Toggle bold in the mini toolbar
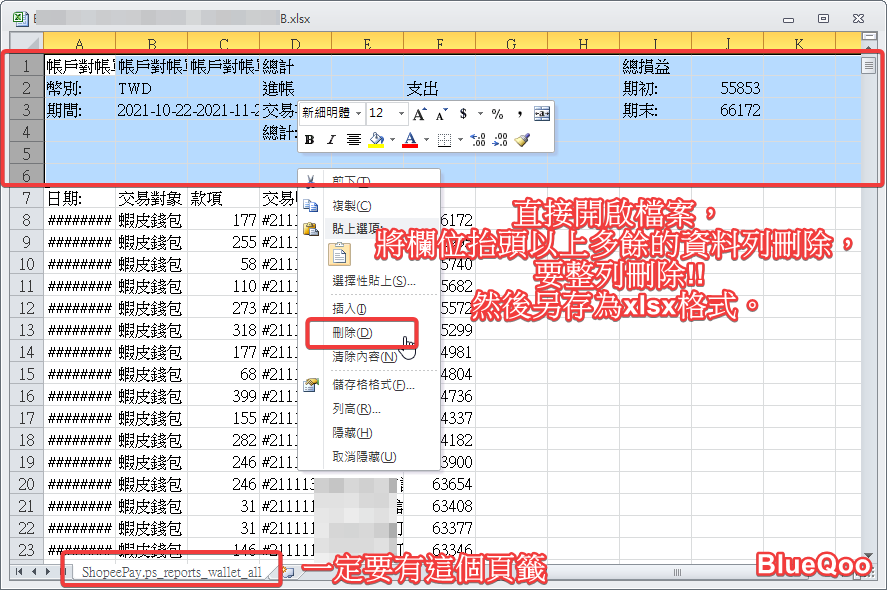Viewport: 887px width, 590px height. (x=310, y=140)
